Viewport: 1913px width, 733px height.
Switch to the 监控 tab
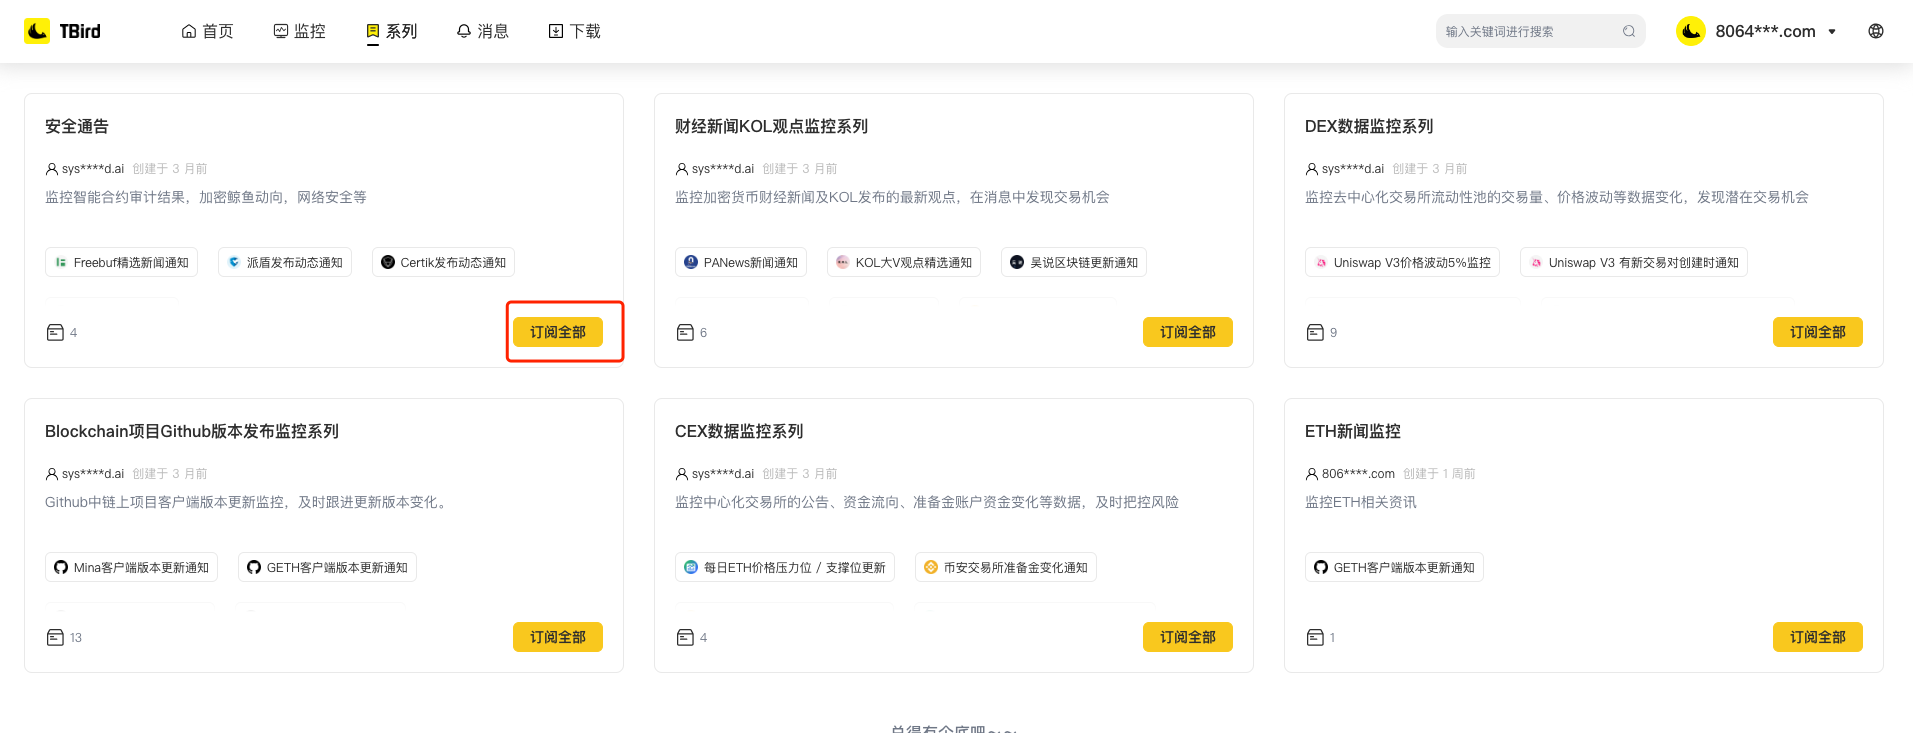299,31
